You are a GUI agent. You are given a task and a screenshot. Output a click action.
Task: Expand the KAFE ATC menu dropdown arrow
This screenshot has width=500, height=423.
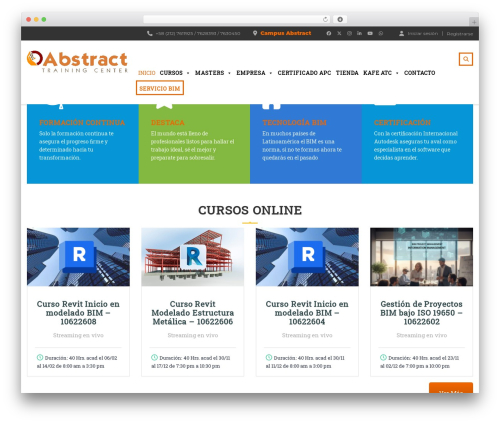397,73
